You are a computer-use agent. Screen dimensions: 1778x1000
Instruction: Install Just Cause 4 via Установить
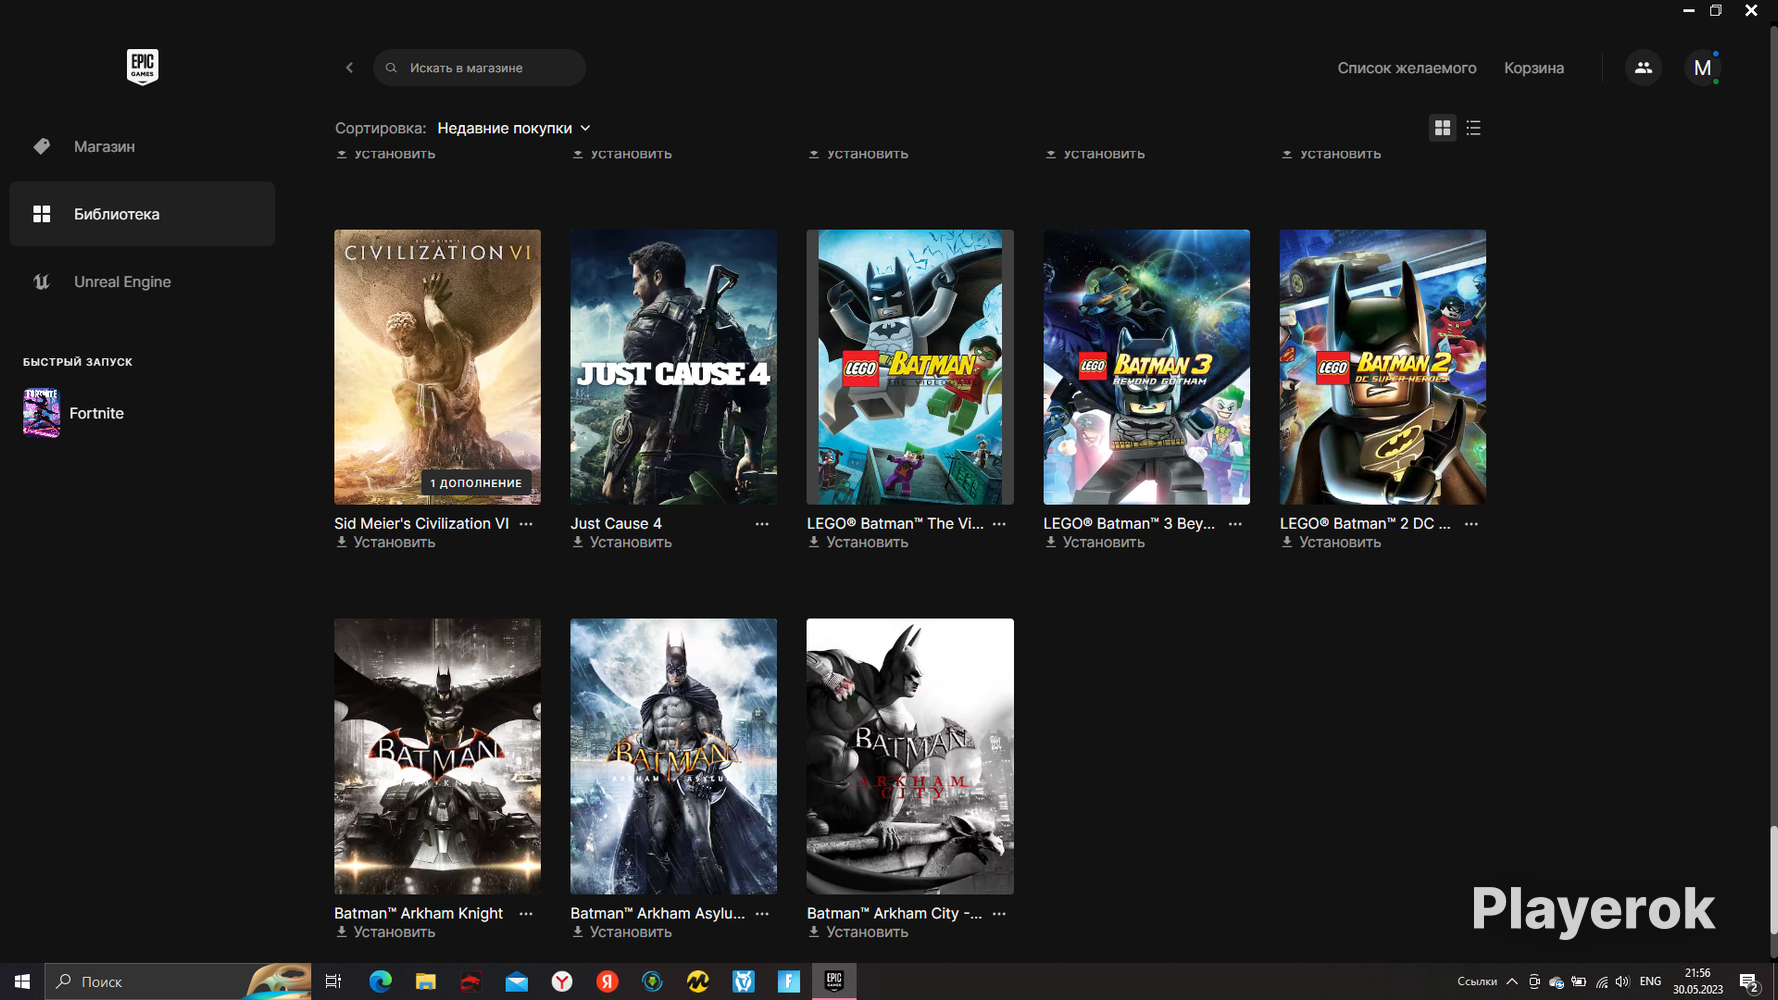click(621, 543)
